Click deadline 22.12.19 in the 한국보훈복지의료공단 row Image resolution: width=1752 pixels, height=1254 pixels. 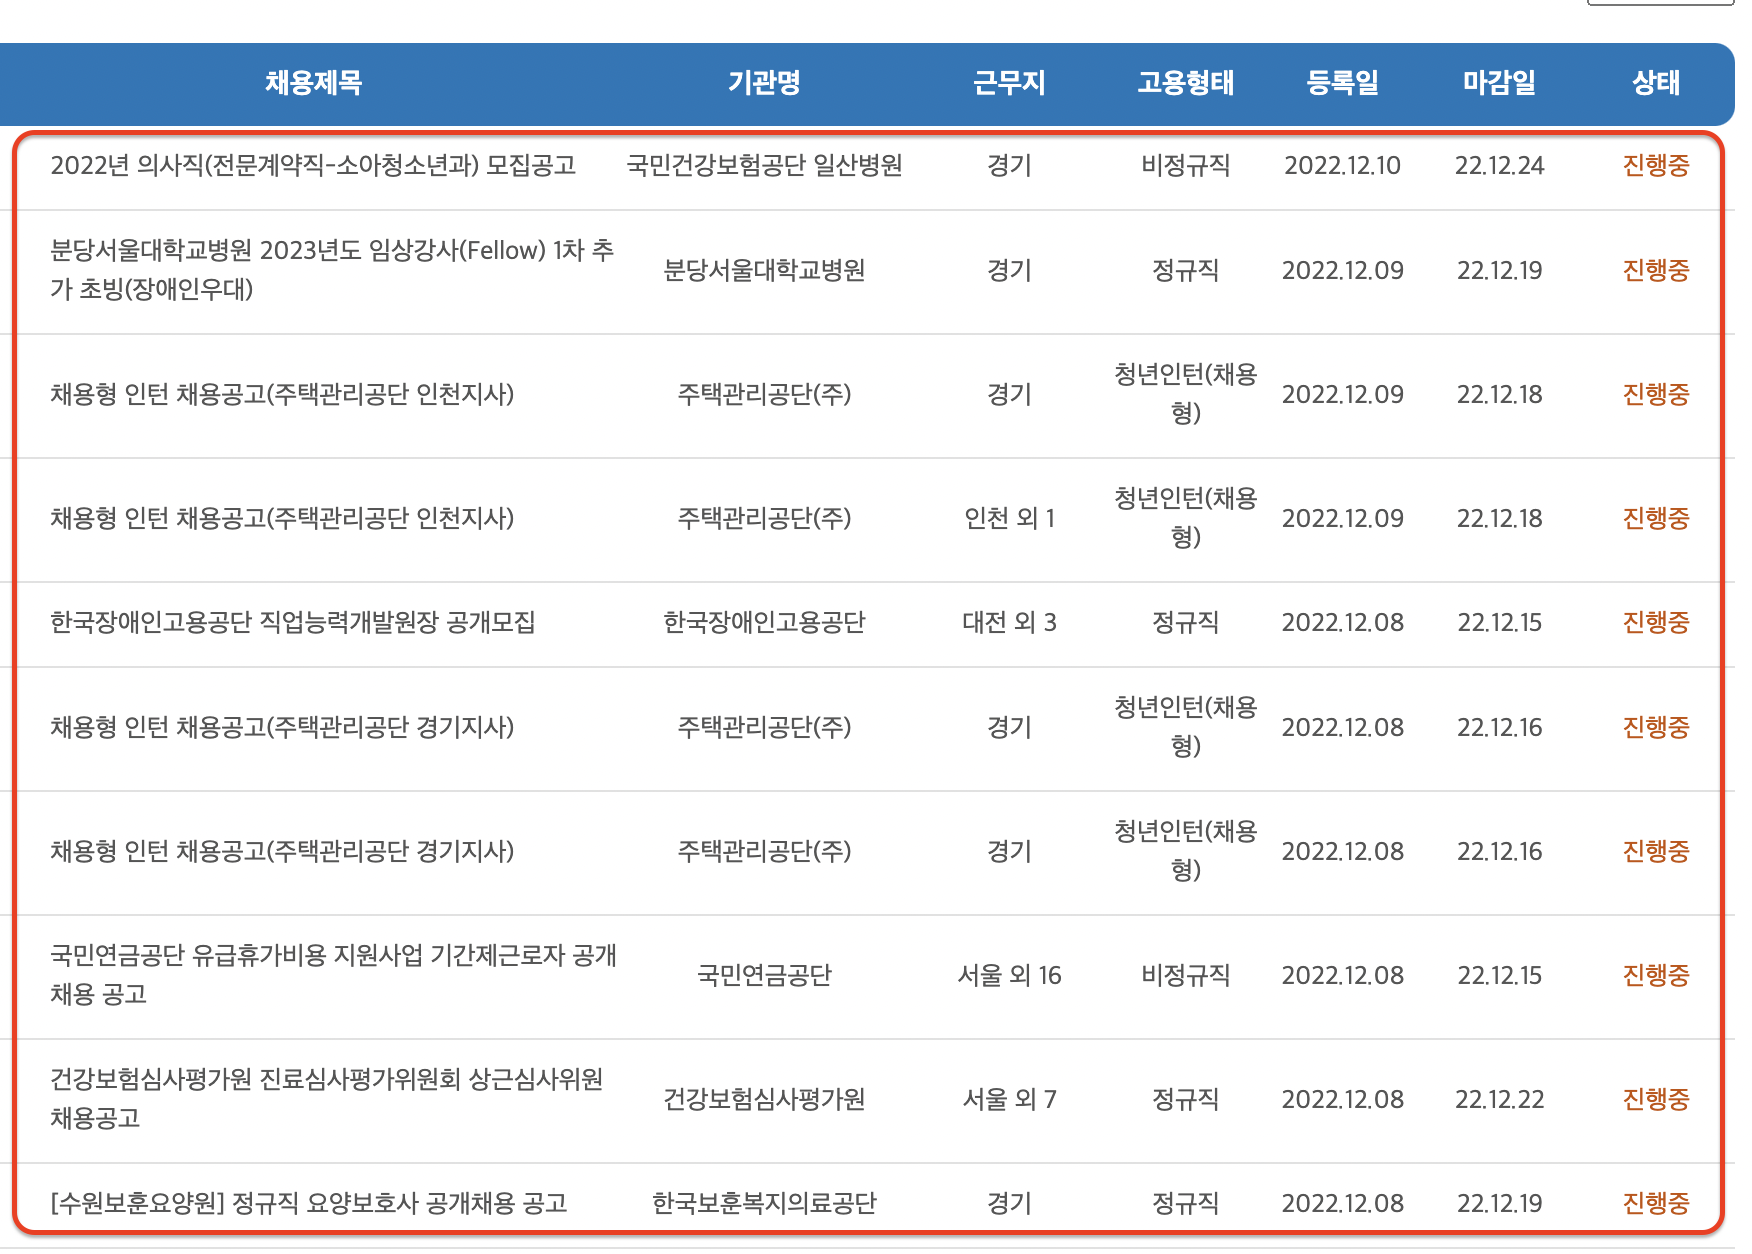(x=1499, y=1203)
